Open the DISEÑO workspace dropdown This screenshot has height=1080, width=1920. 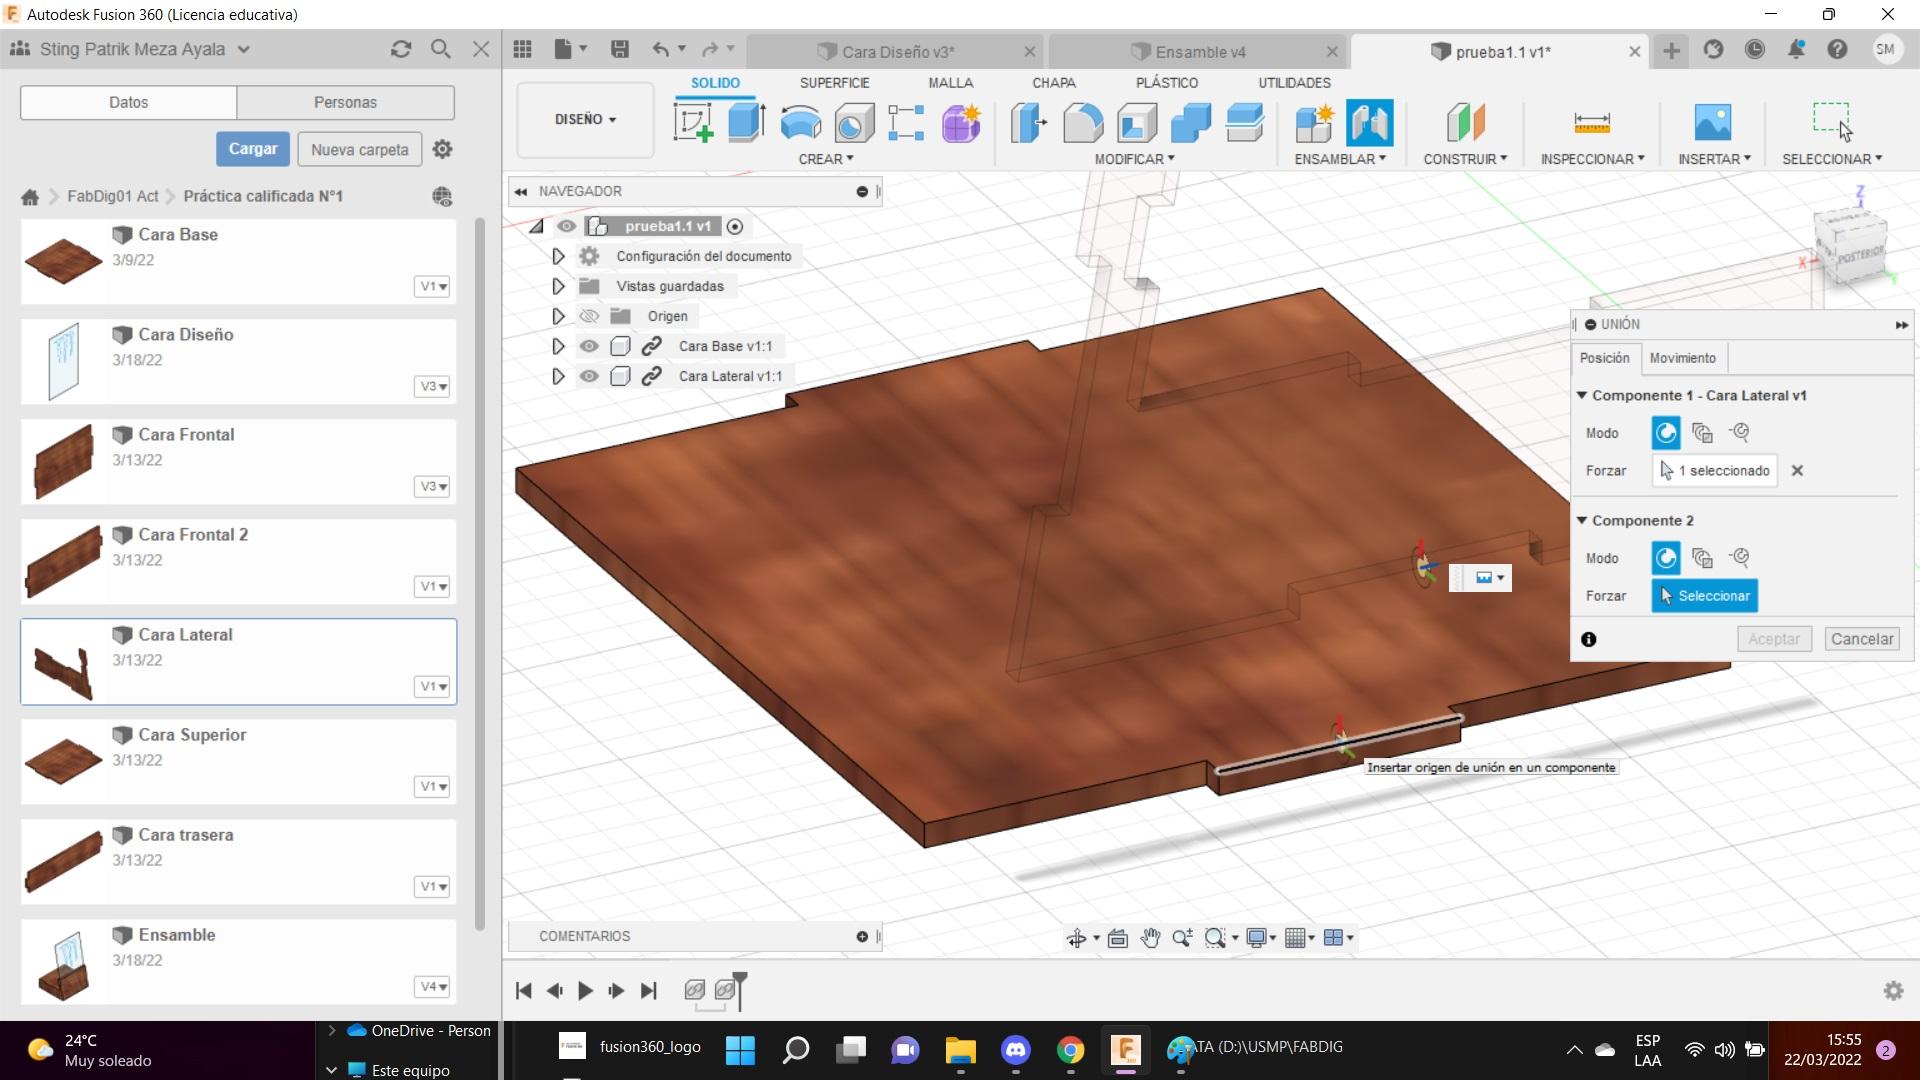pos(585,119)
